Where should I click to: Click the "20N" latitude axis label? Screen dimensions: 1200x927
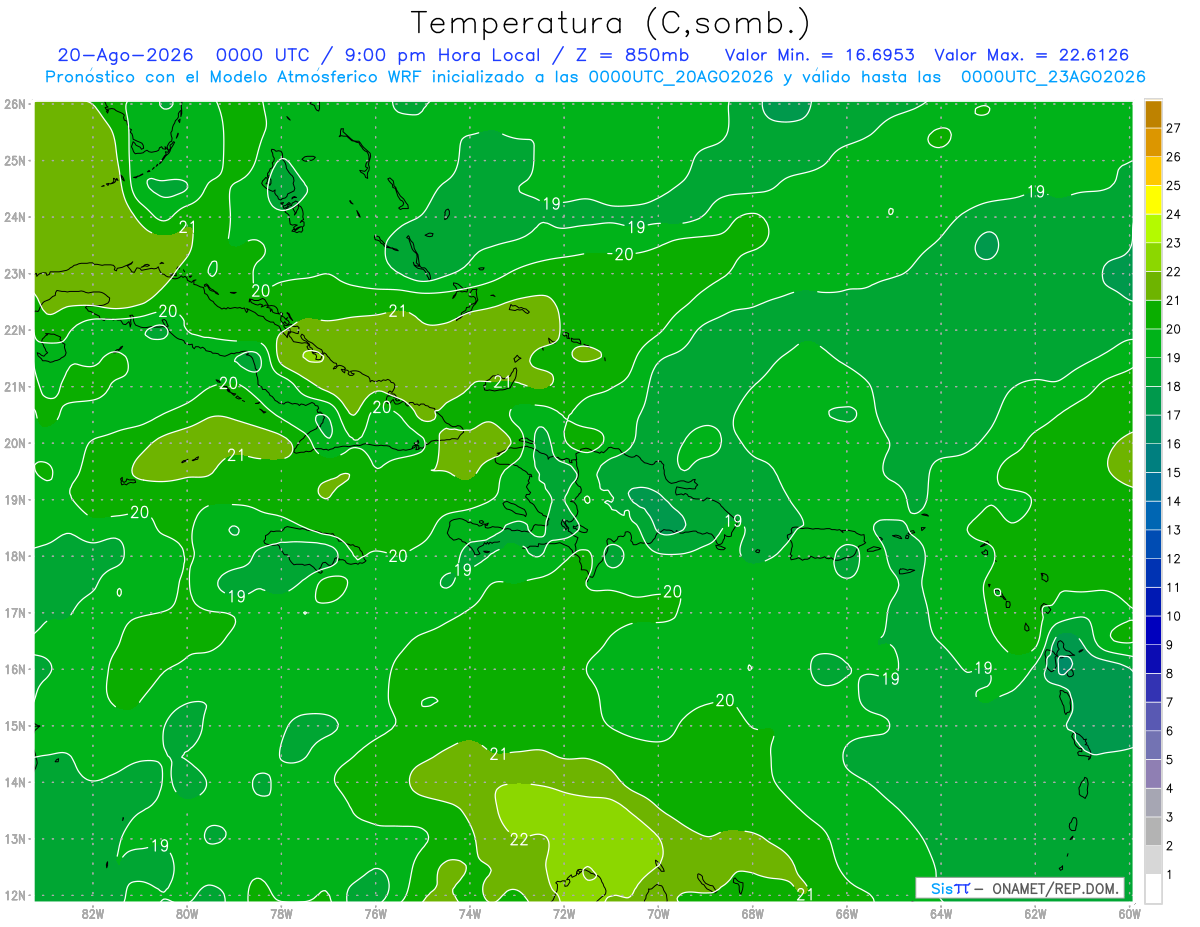pos(15,443)
